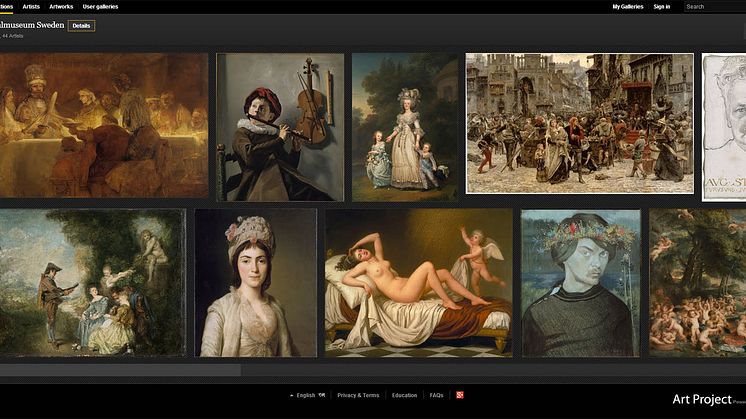Open the boy playing flute painting
Viewport: 746px width, 419px height.
click(280, 127)
